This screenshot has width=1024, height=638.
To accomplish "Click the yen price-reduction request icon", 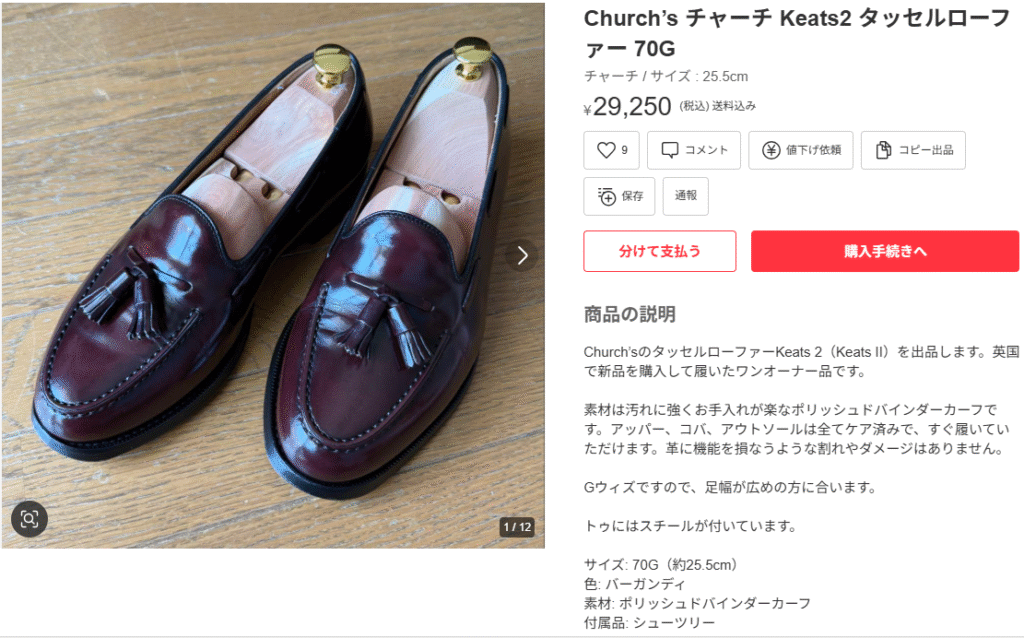I will 771,150.
